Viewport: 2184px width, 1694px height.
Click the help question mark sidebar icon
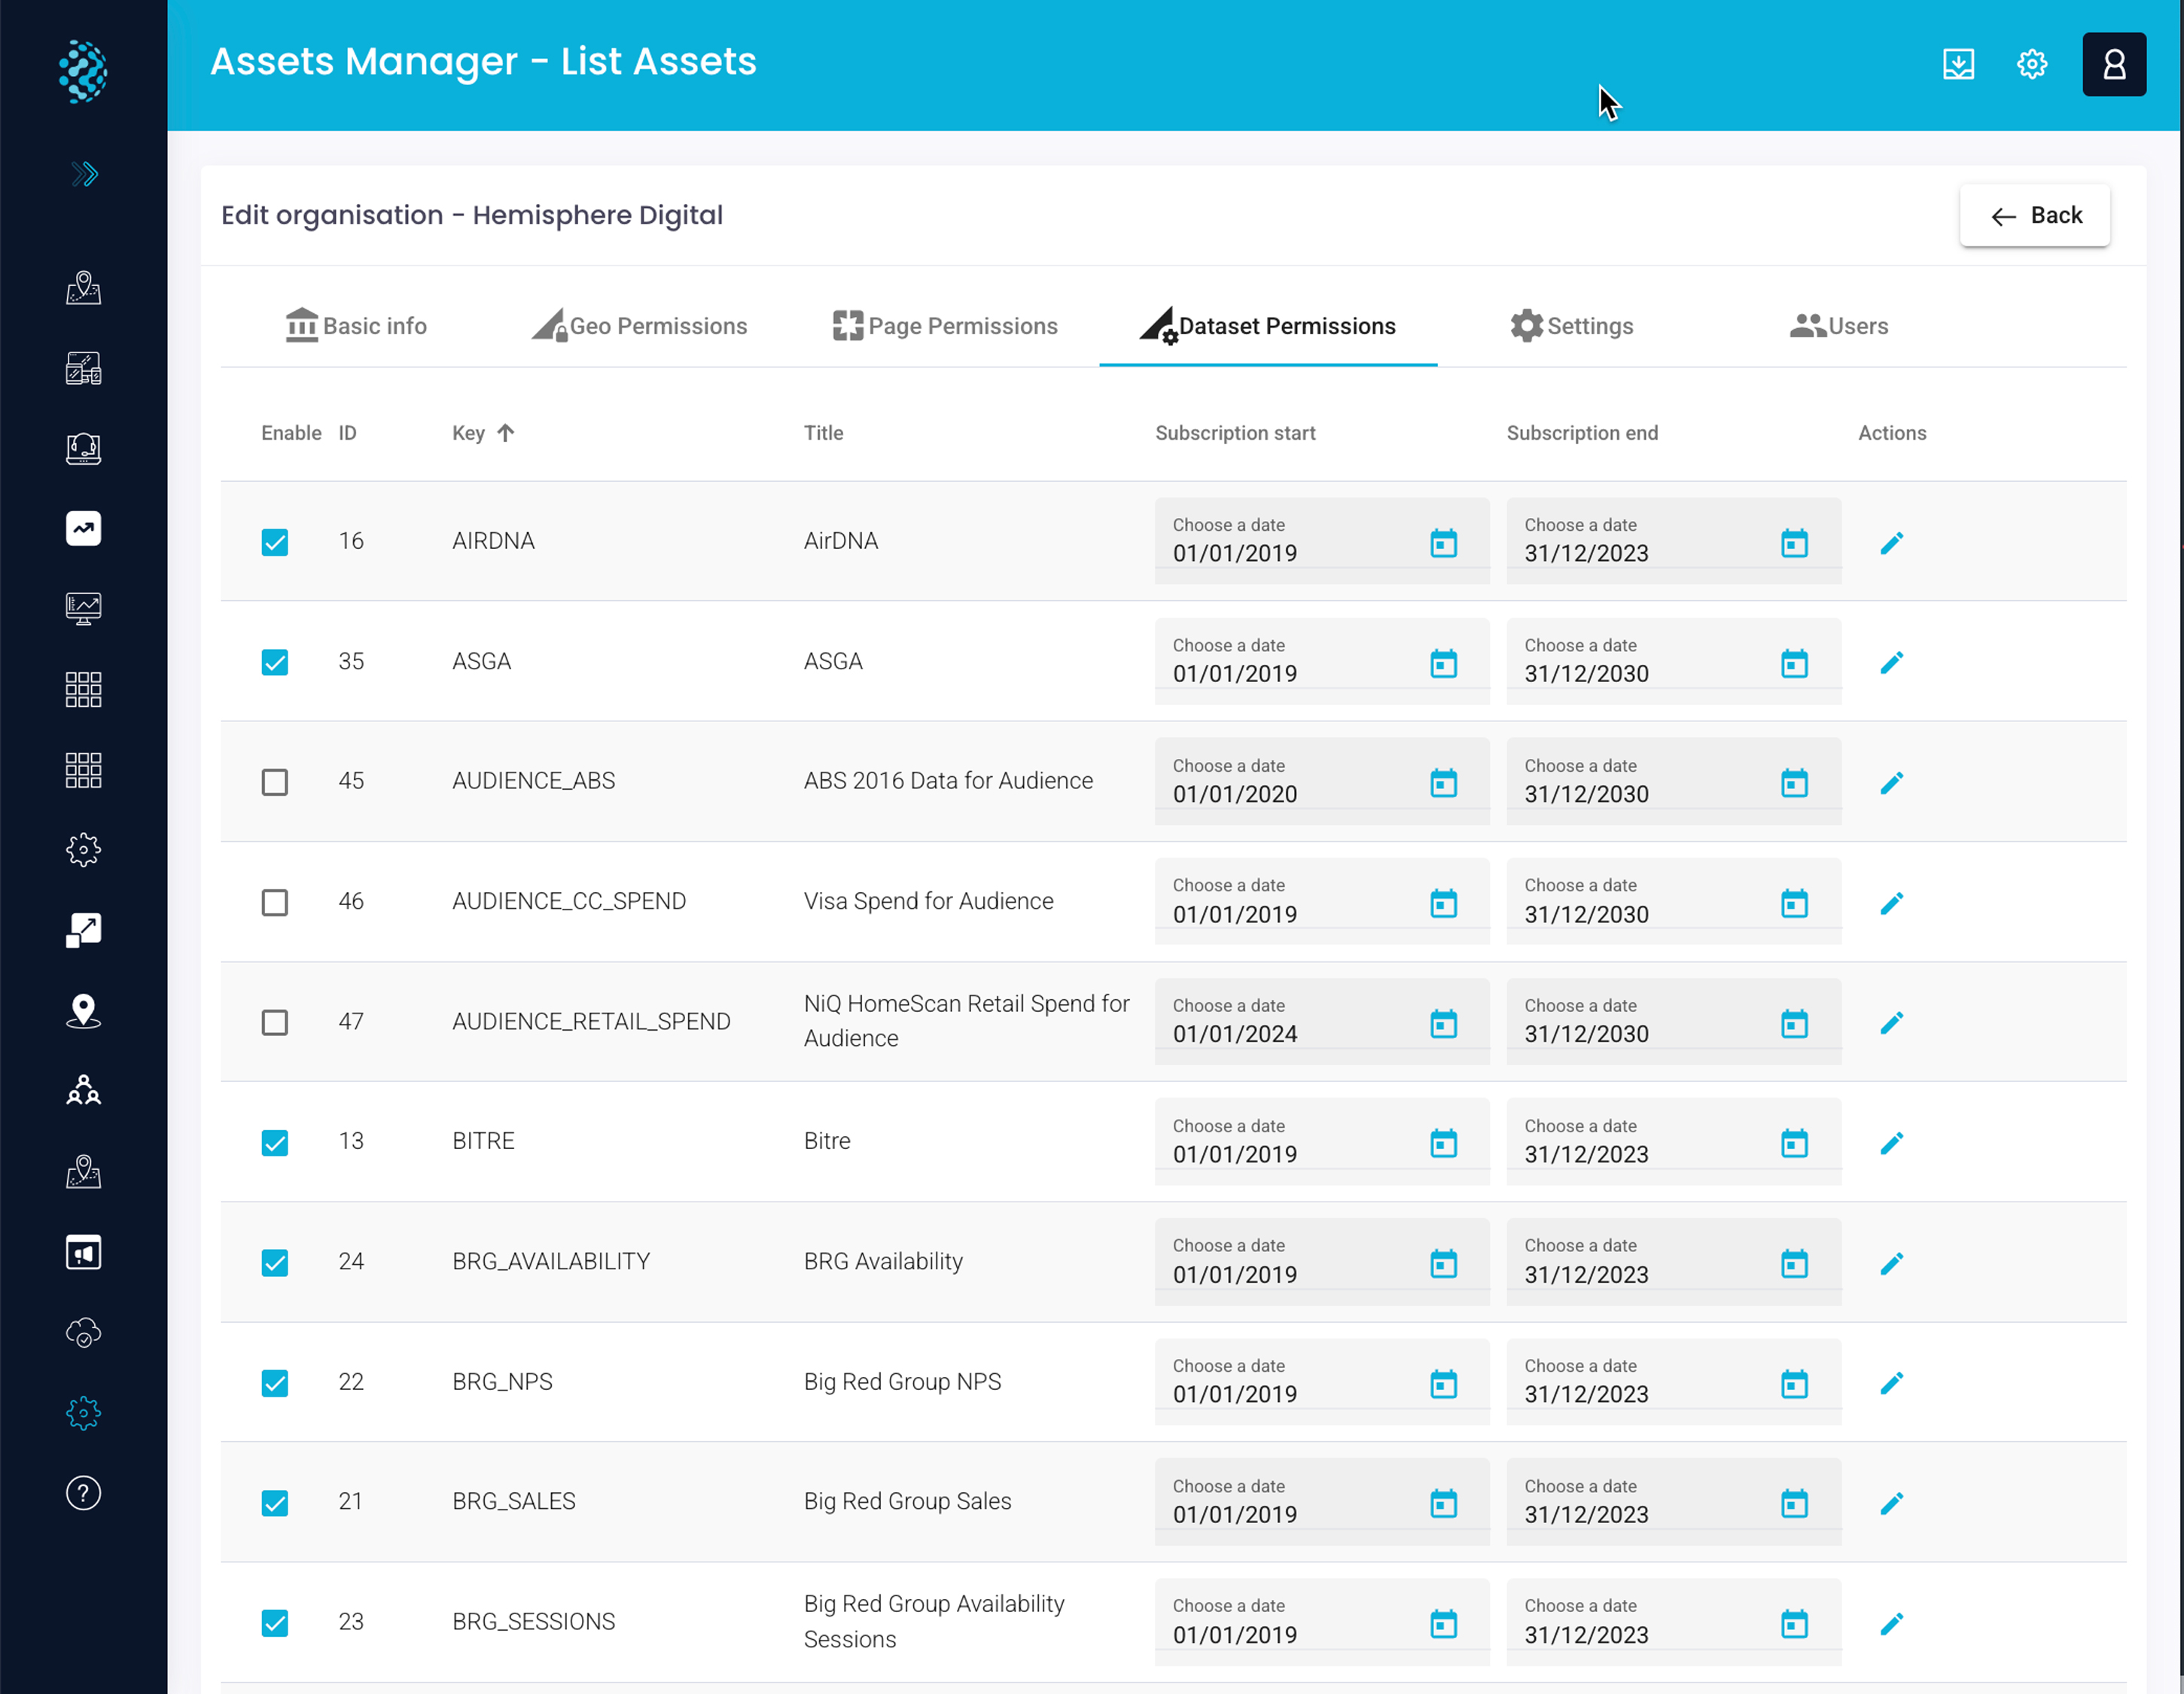(83, 1492)
